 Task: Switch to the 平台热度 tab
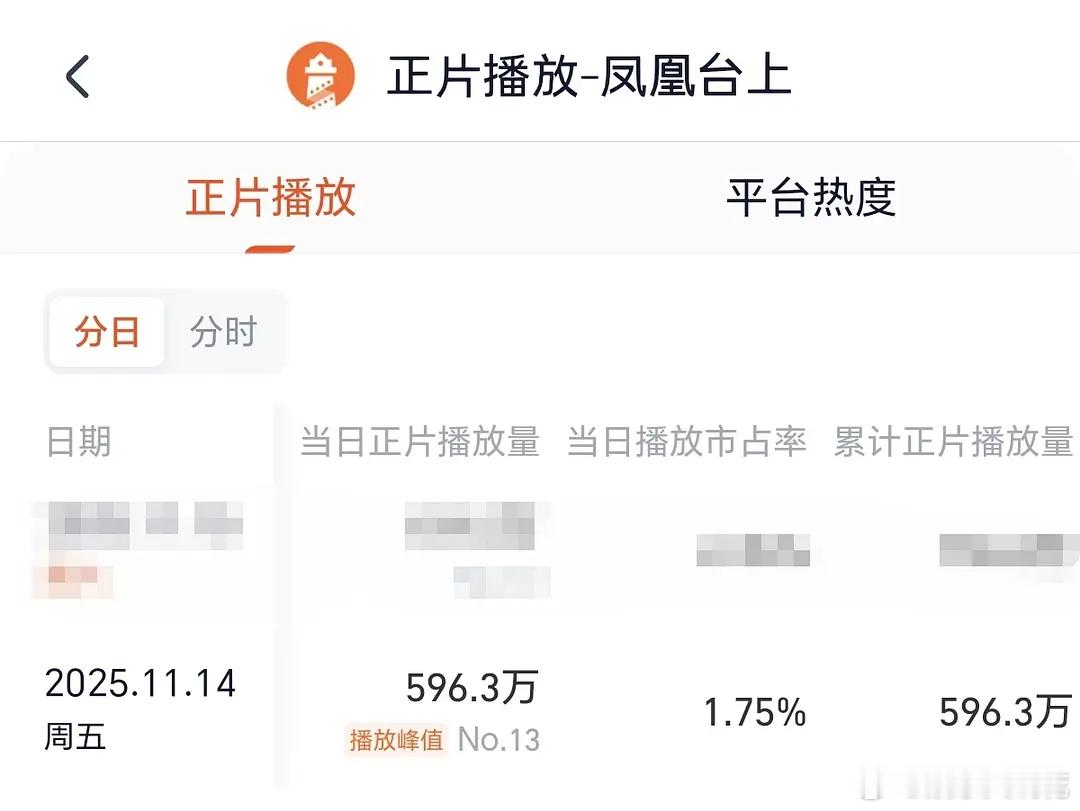pos(812,198)
